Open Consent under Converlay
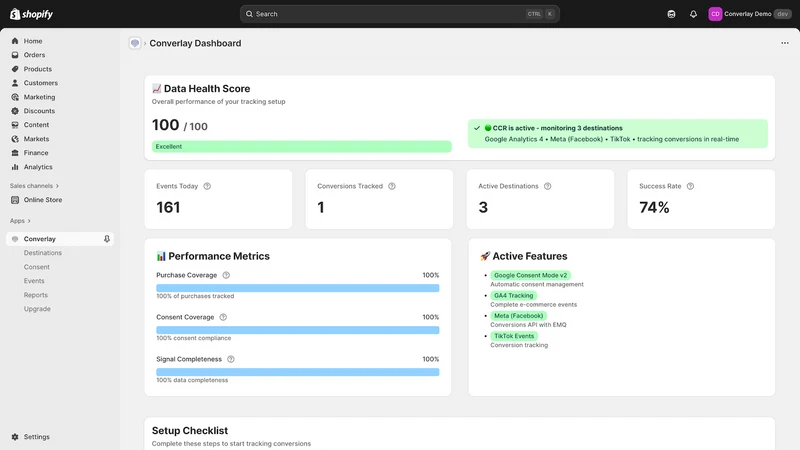The height and width of the screenshot is (450, 800). (x=37, y=267)
